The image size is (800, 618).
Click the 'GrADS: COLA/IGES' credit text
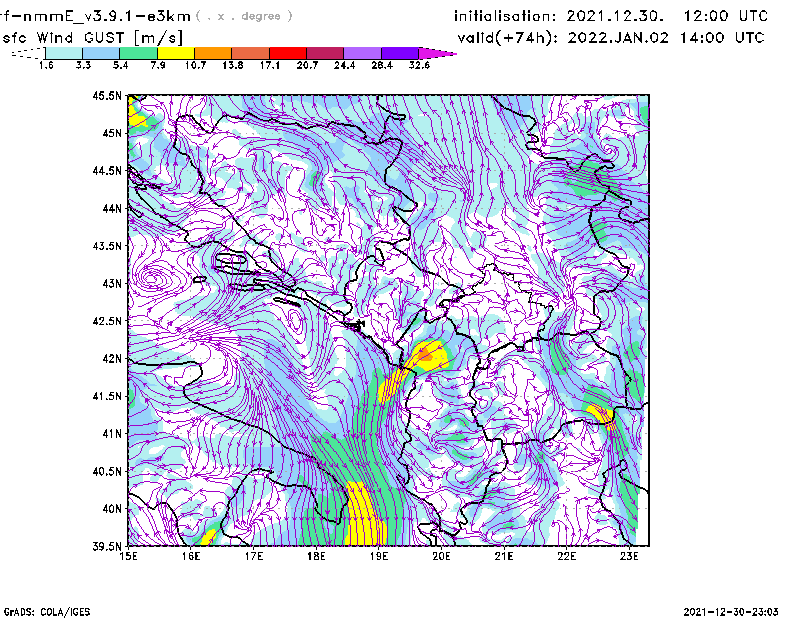pos(47,612)
